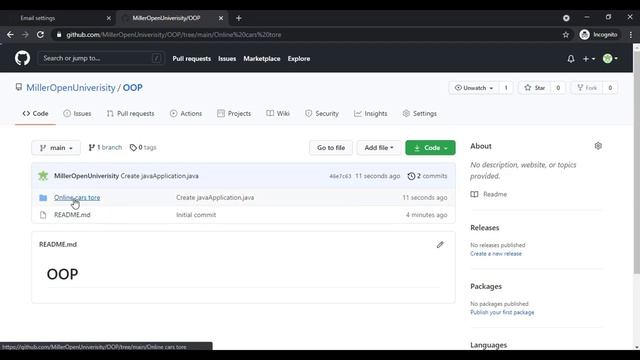Click the MillerOpenUniverisity owner link

point(71,88)
